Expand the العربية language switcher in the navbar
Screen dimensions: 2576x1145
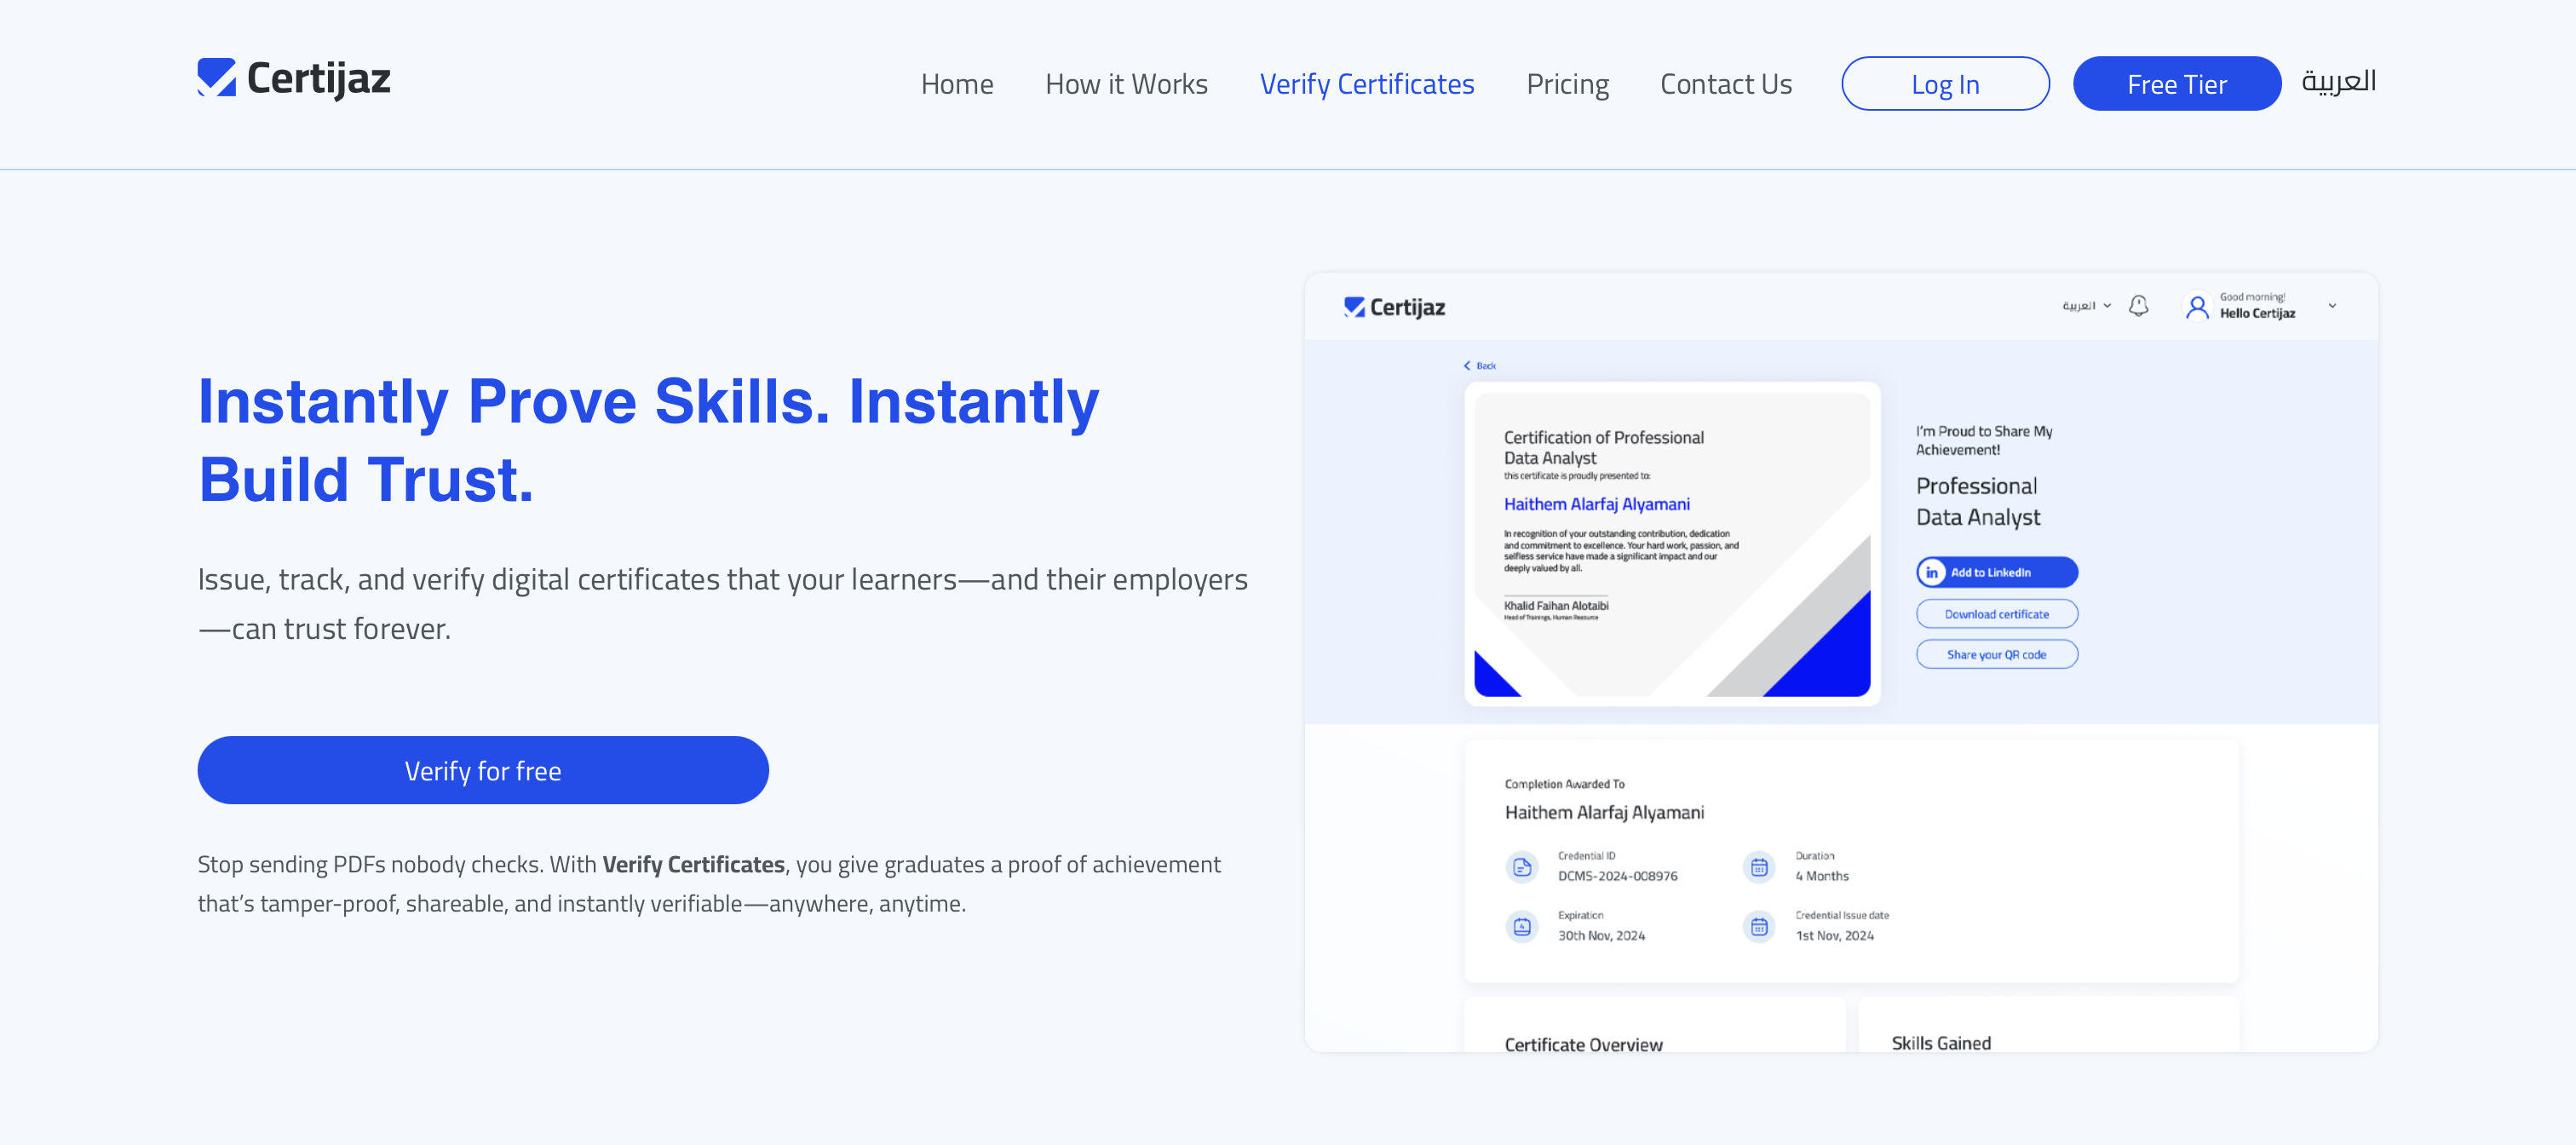(x=2340, y=83)
